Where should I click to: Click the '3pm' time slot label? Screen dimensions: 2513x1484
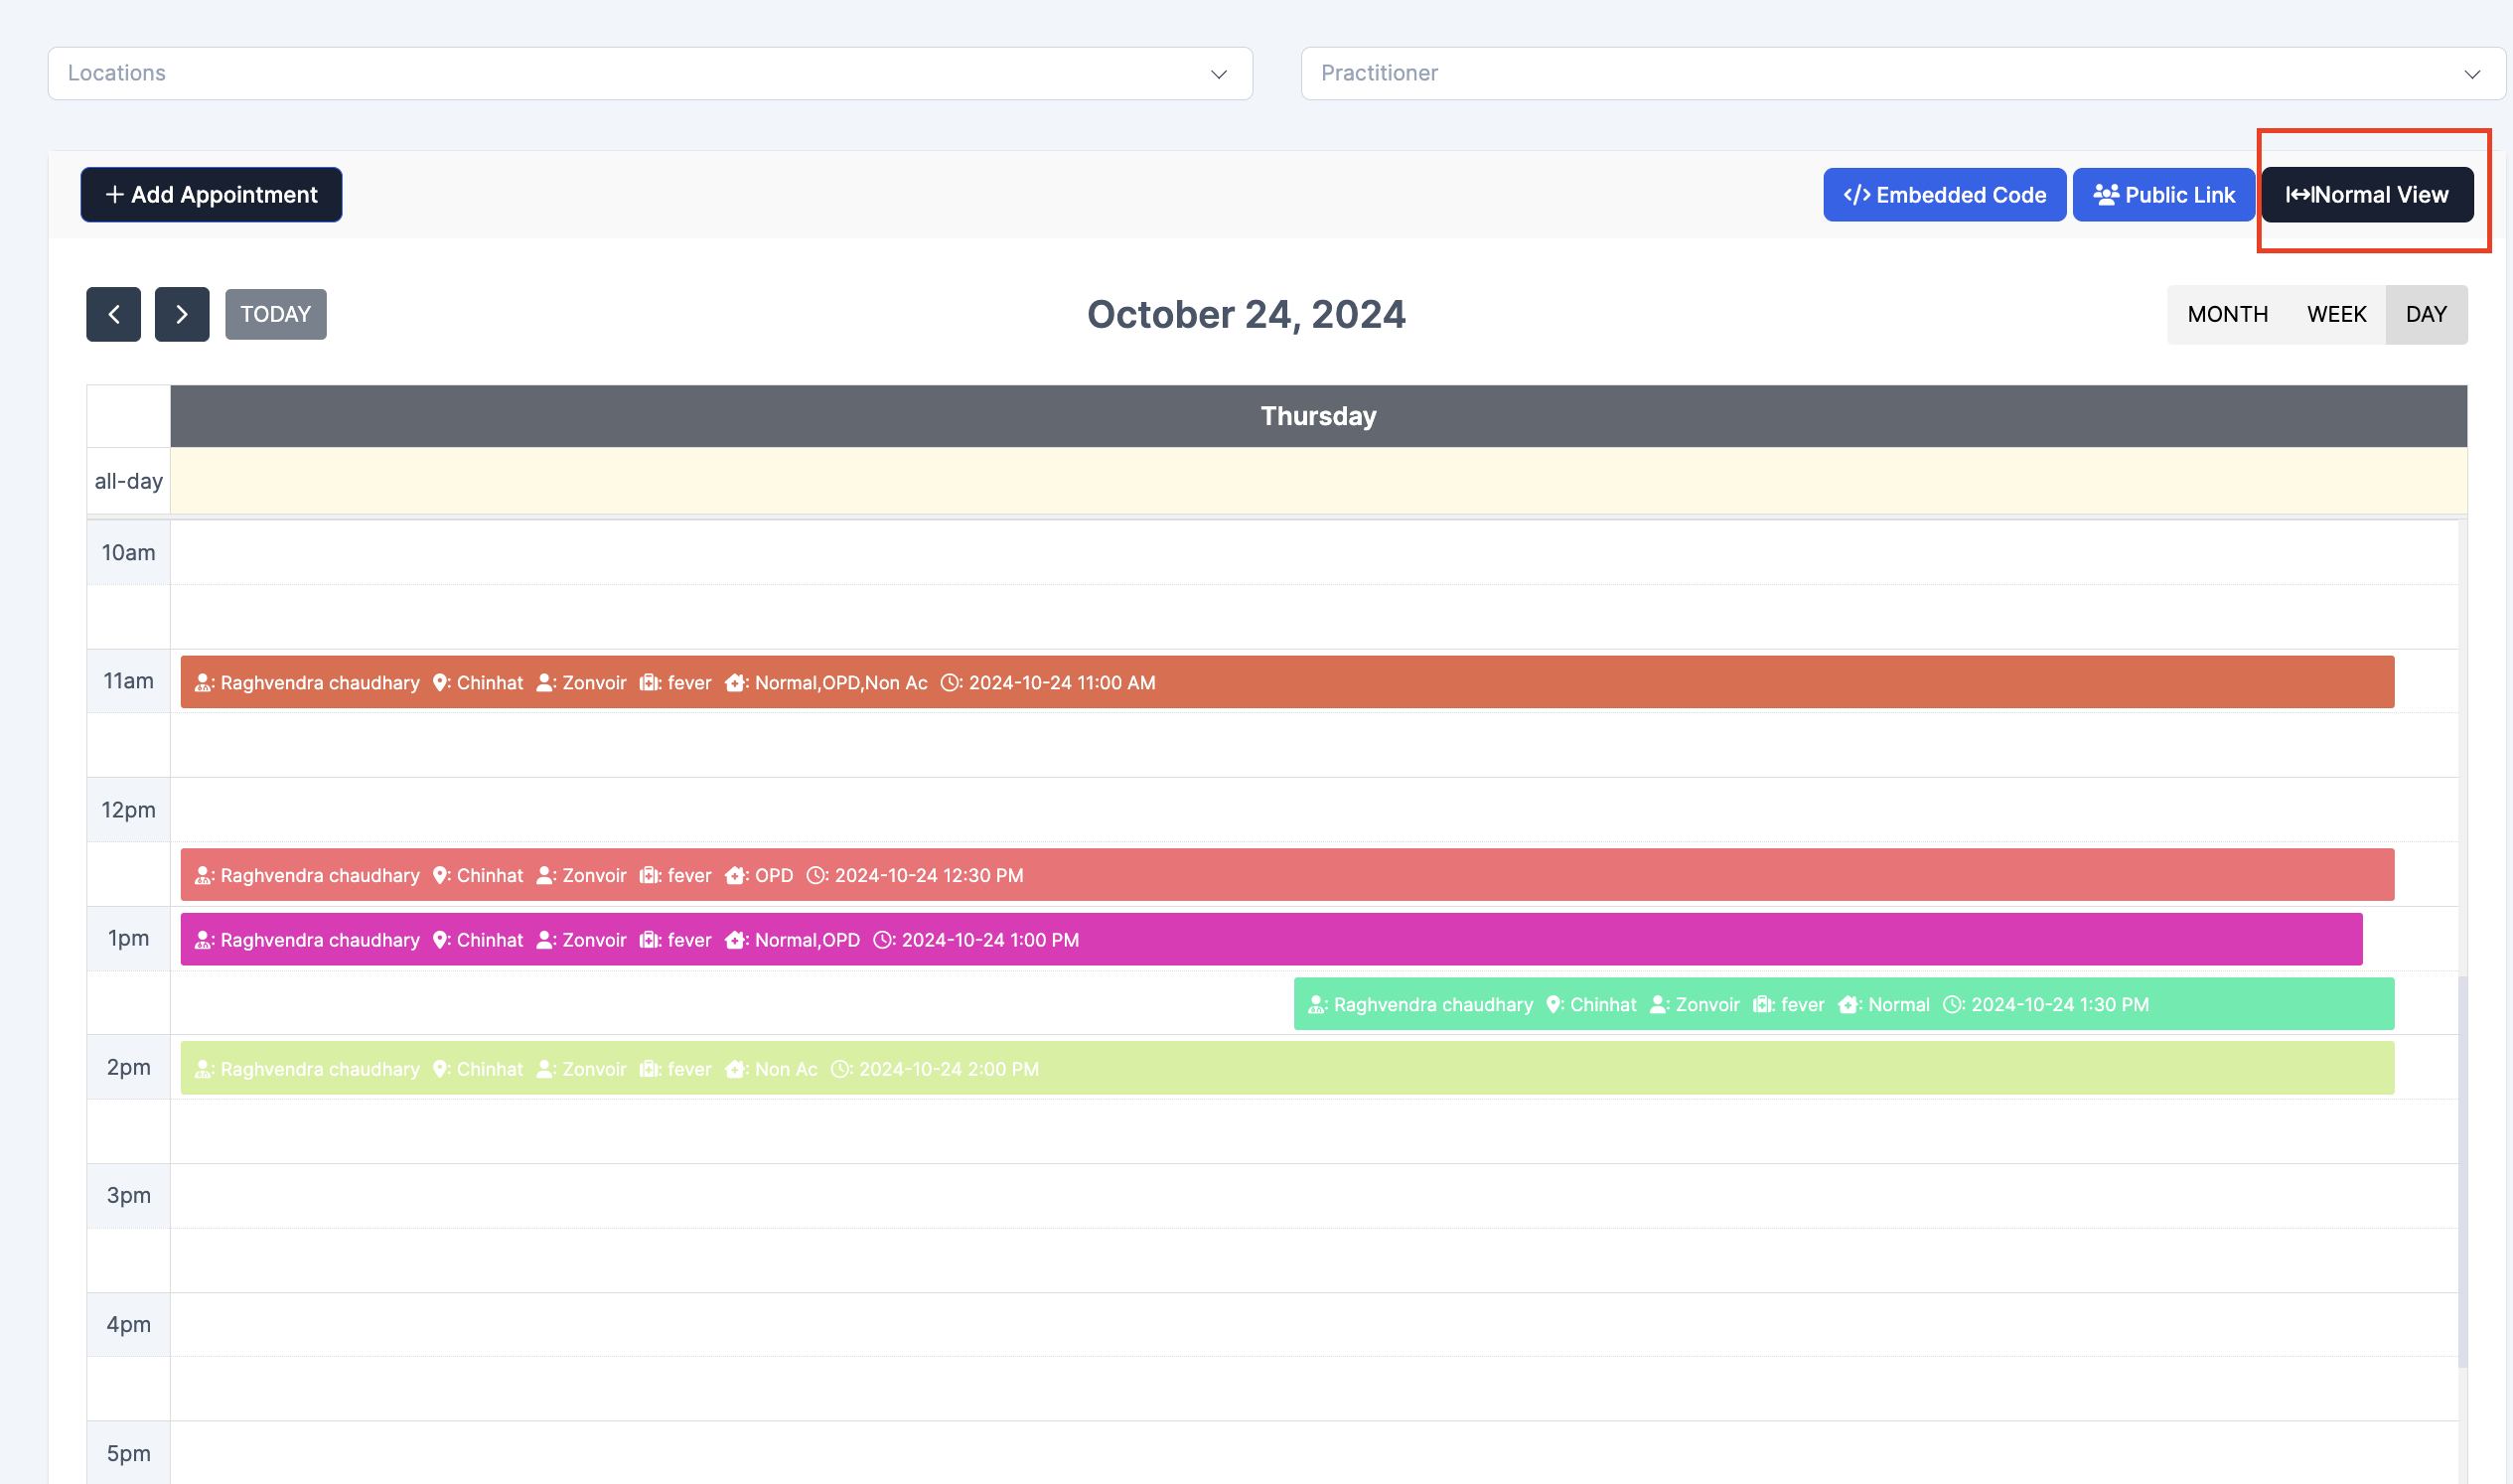[128, 1195]
